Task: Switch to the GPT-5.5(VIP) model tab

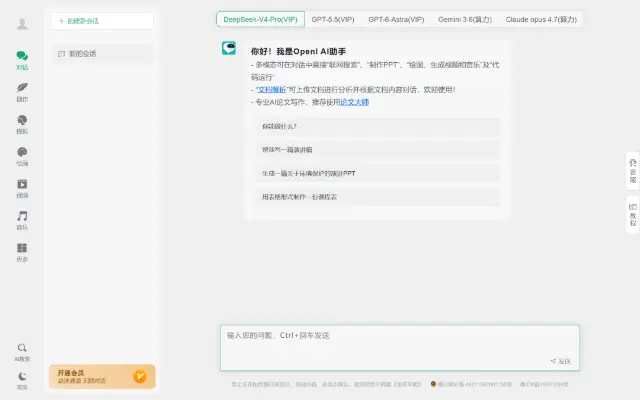Action: coord(333,19)
